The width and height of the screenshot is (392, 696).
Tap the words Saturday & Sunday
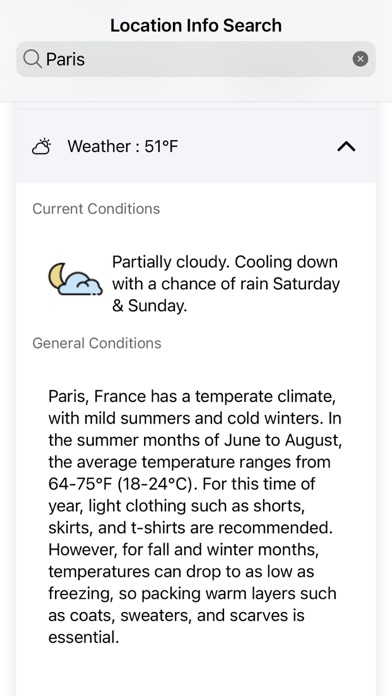226,295
